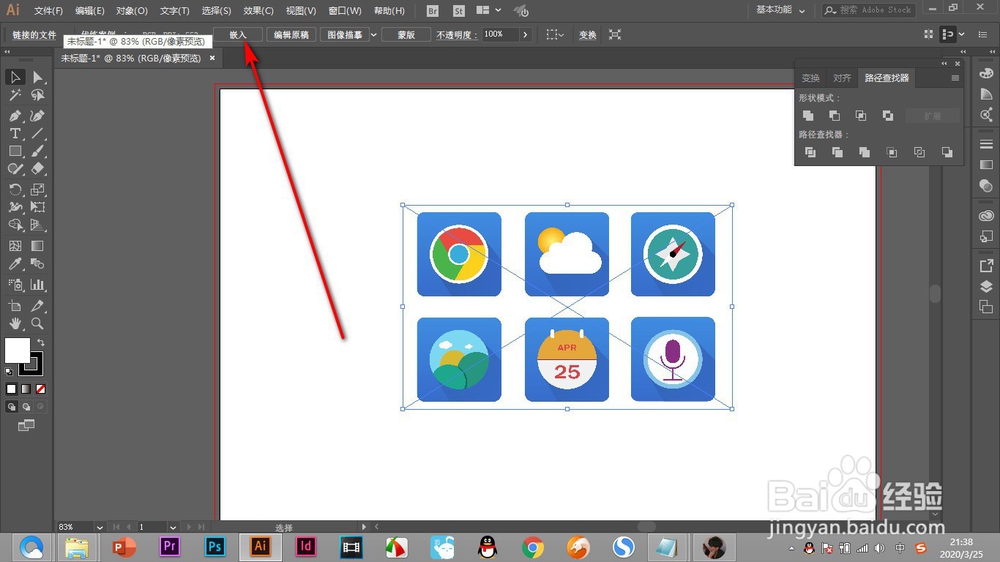1000x562 pixels.
Task: Apply Intersect shape mode in Pathfinder
Action: 861,115
